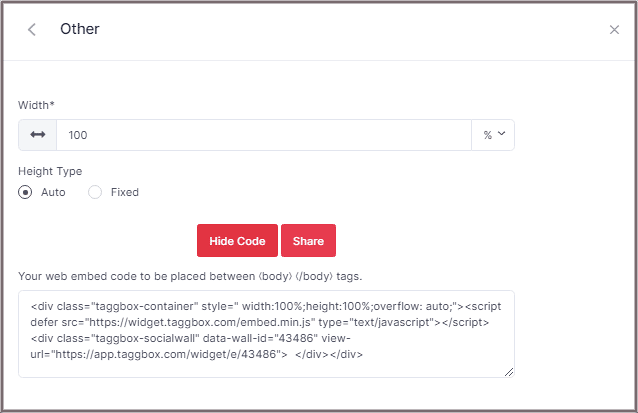The height and width of the screenshot is (413, 638).
Task: Open the % unit dropdown
Action: (x=493, y=135)
